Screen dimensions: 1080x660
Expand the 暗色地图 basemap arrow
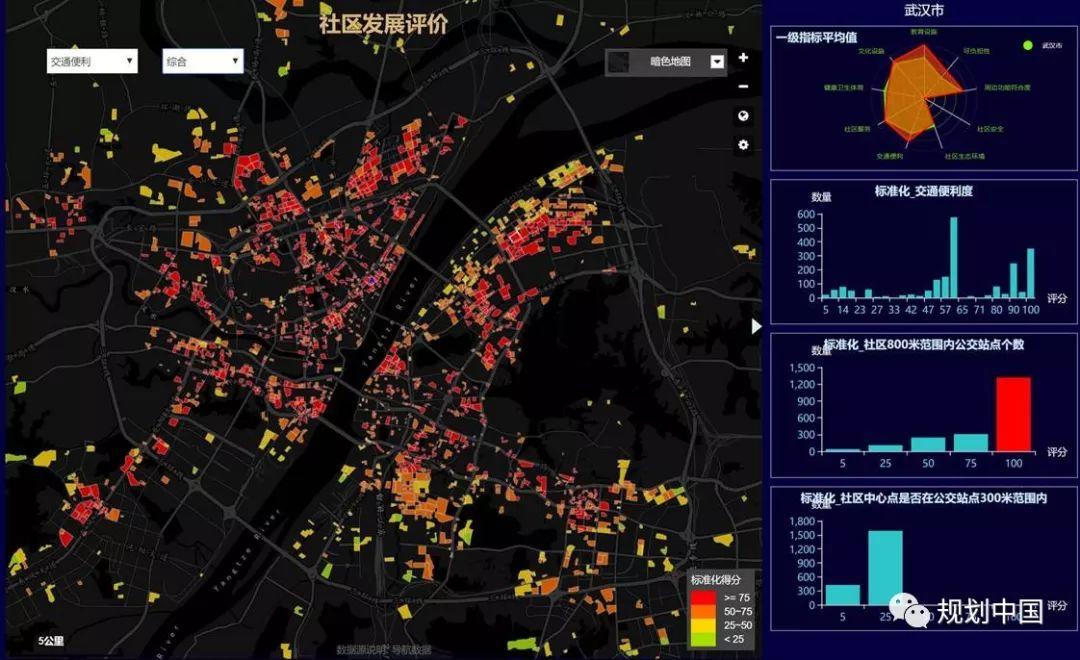coord(717,62)
